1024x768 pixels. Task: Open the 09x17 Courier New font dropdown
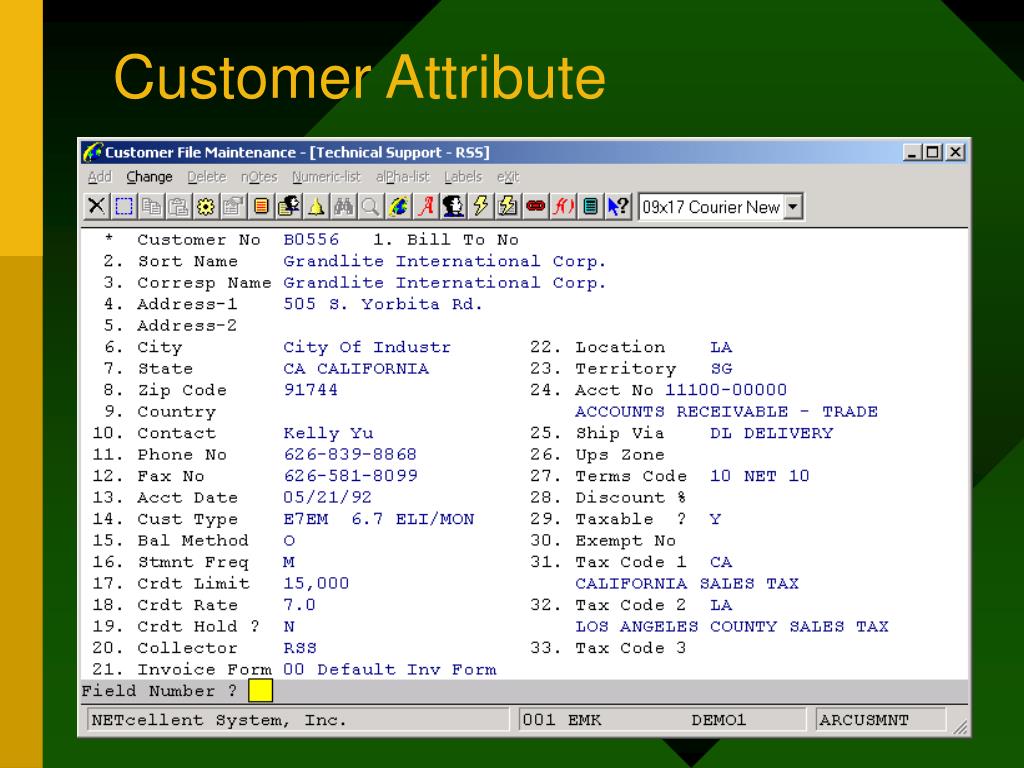pyautogui.click(x=793, y=207)
